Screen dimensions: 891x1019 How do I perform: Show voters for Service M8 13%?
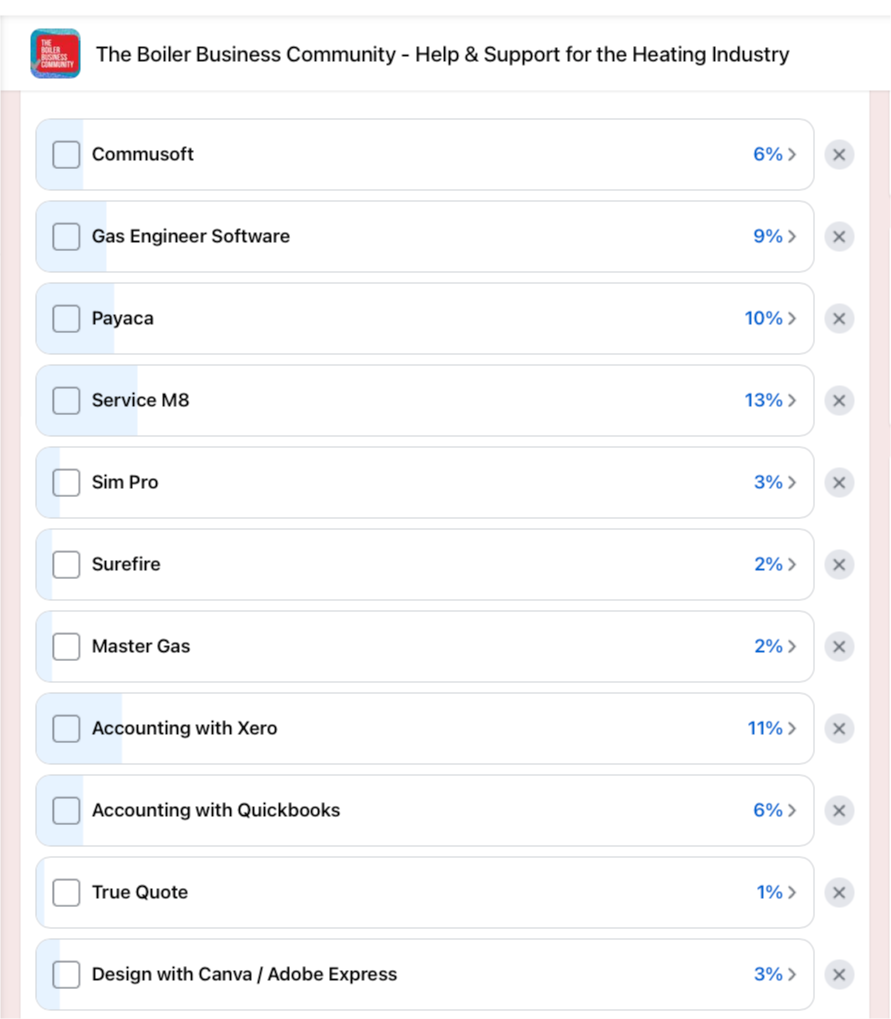pos(770,401)
